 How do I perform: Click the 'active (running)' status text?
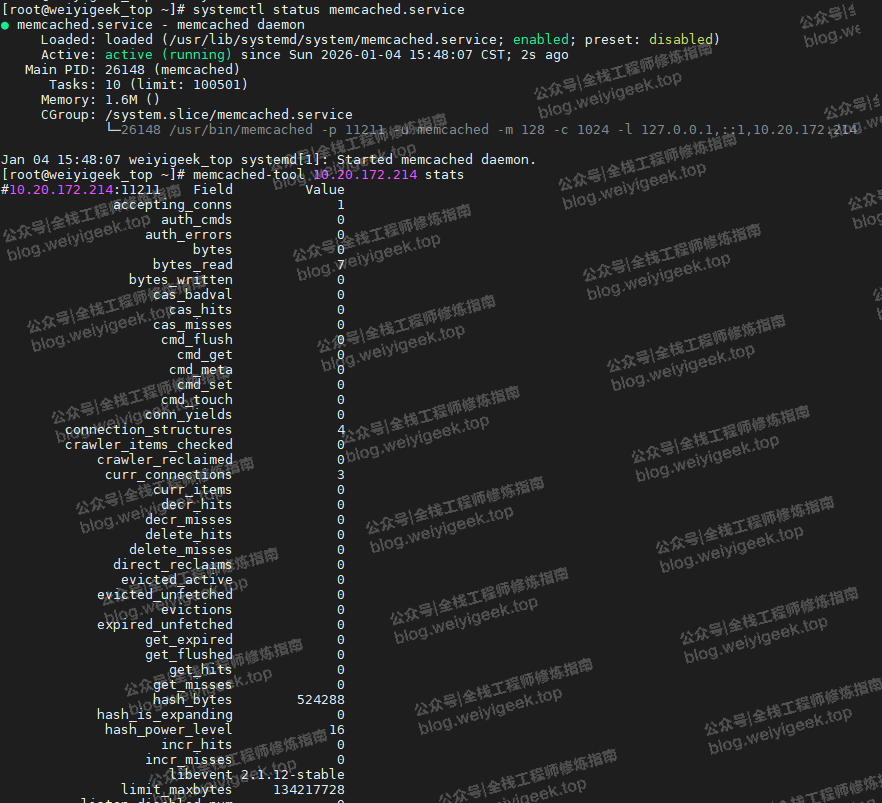click(x=168, y=55)
